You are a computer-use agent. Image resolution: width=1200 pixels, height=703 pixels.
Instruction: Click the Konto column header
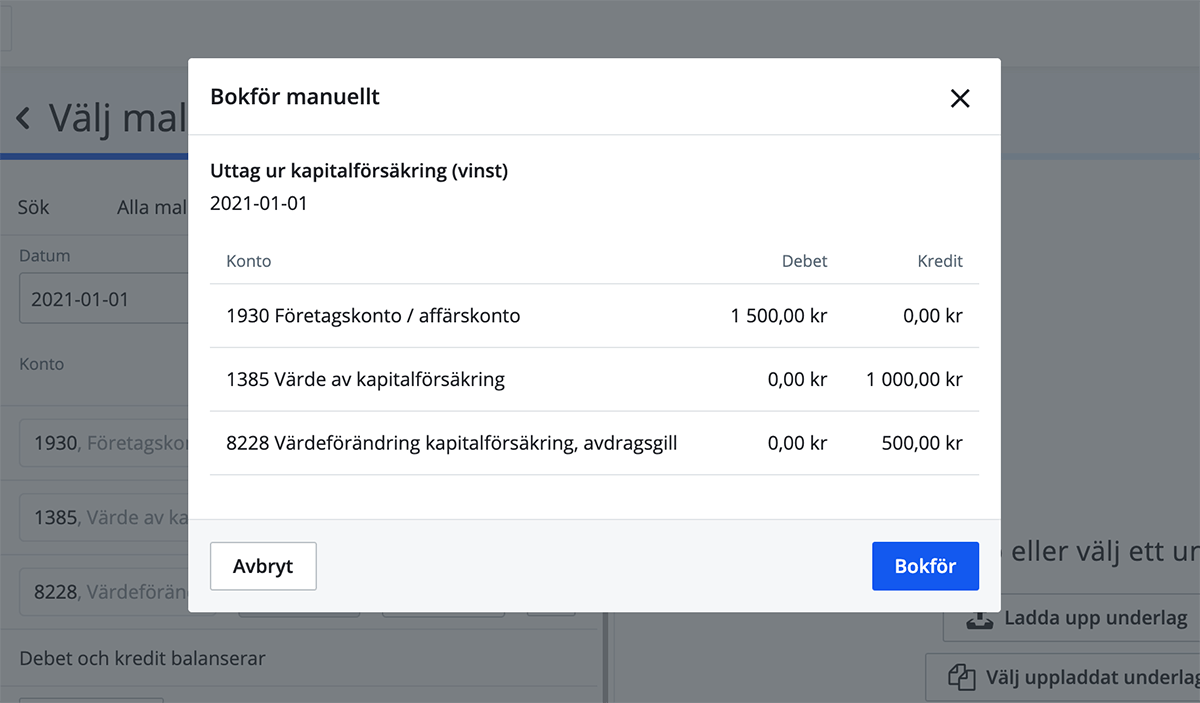coord(248,261)
